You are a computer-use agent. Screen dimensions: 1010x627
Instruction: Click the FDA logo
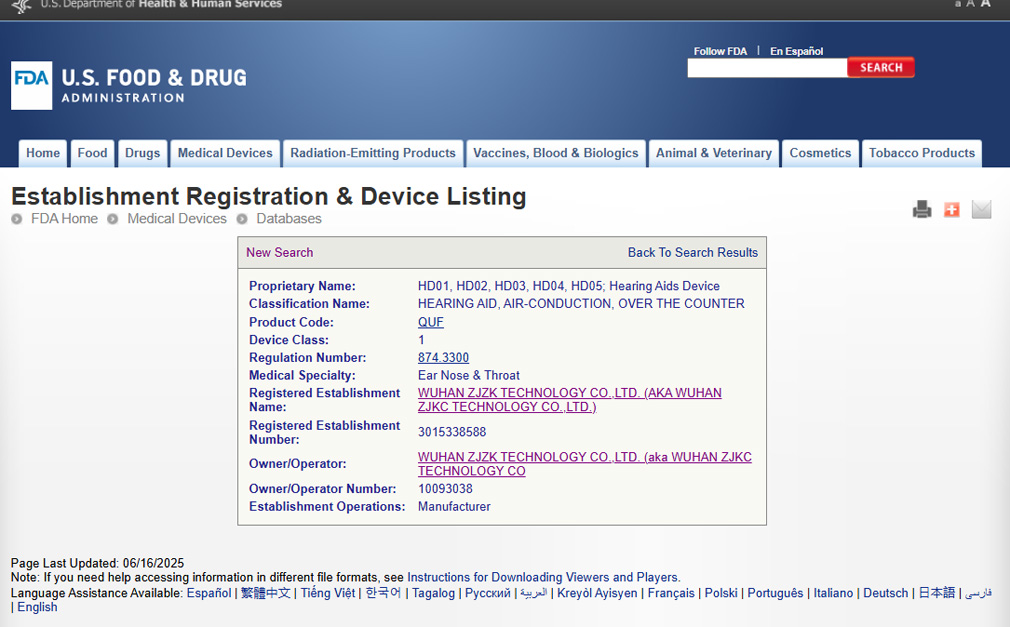click(x=31, y=86)
